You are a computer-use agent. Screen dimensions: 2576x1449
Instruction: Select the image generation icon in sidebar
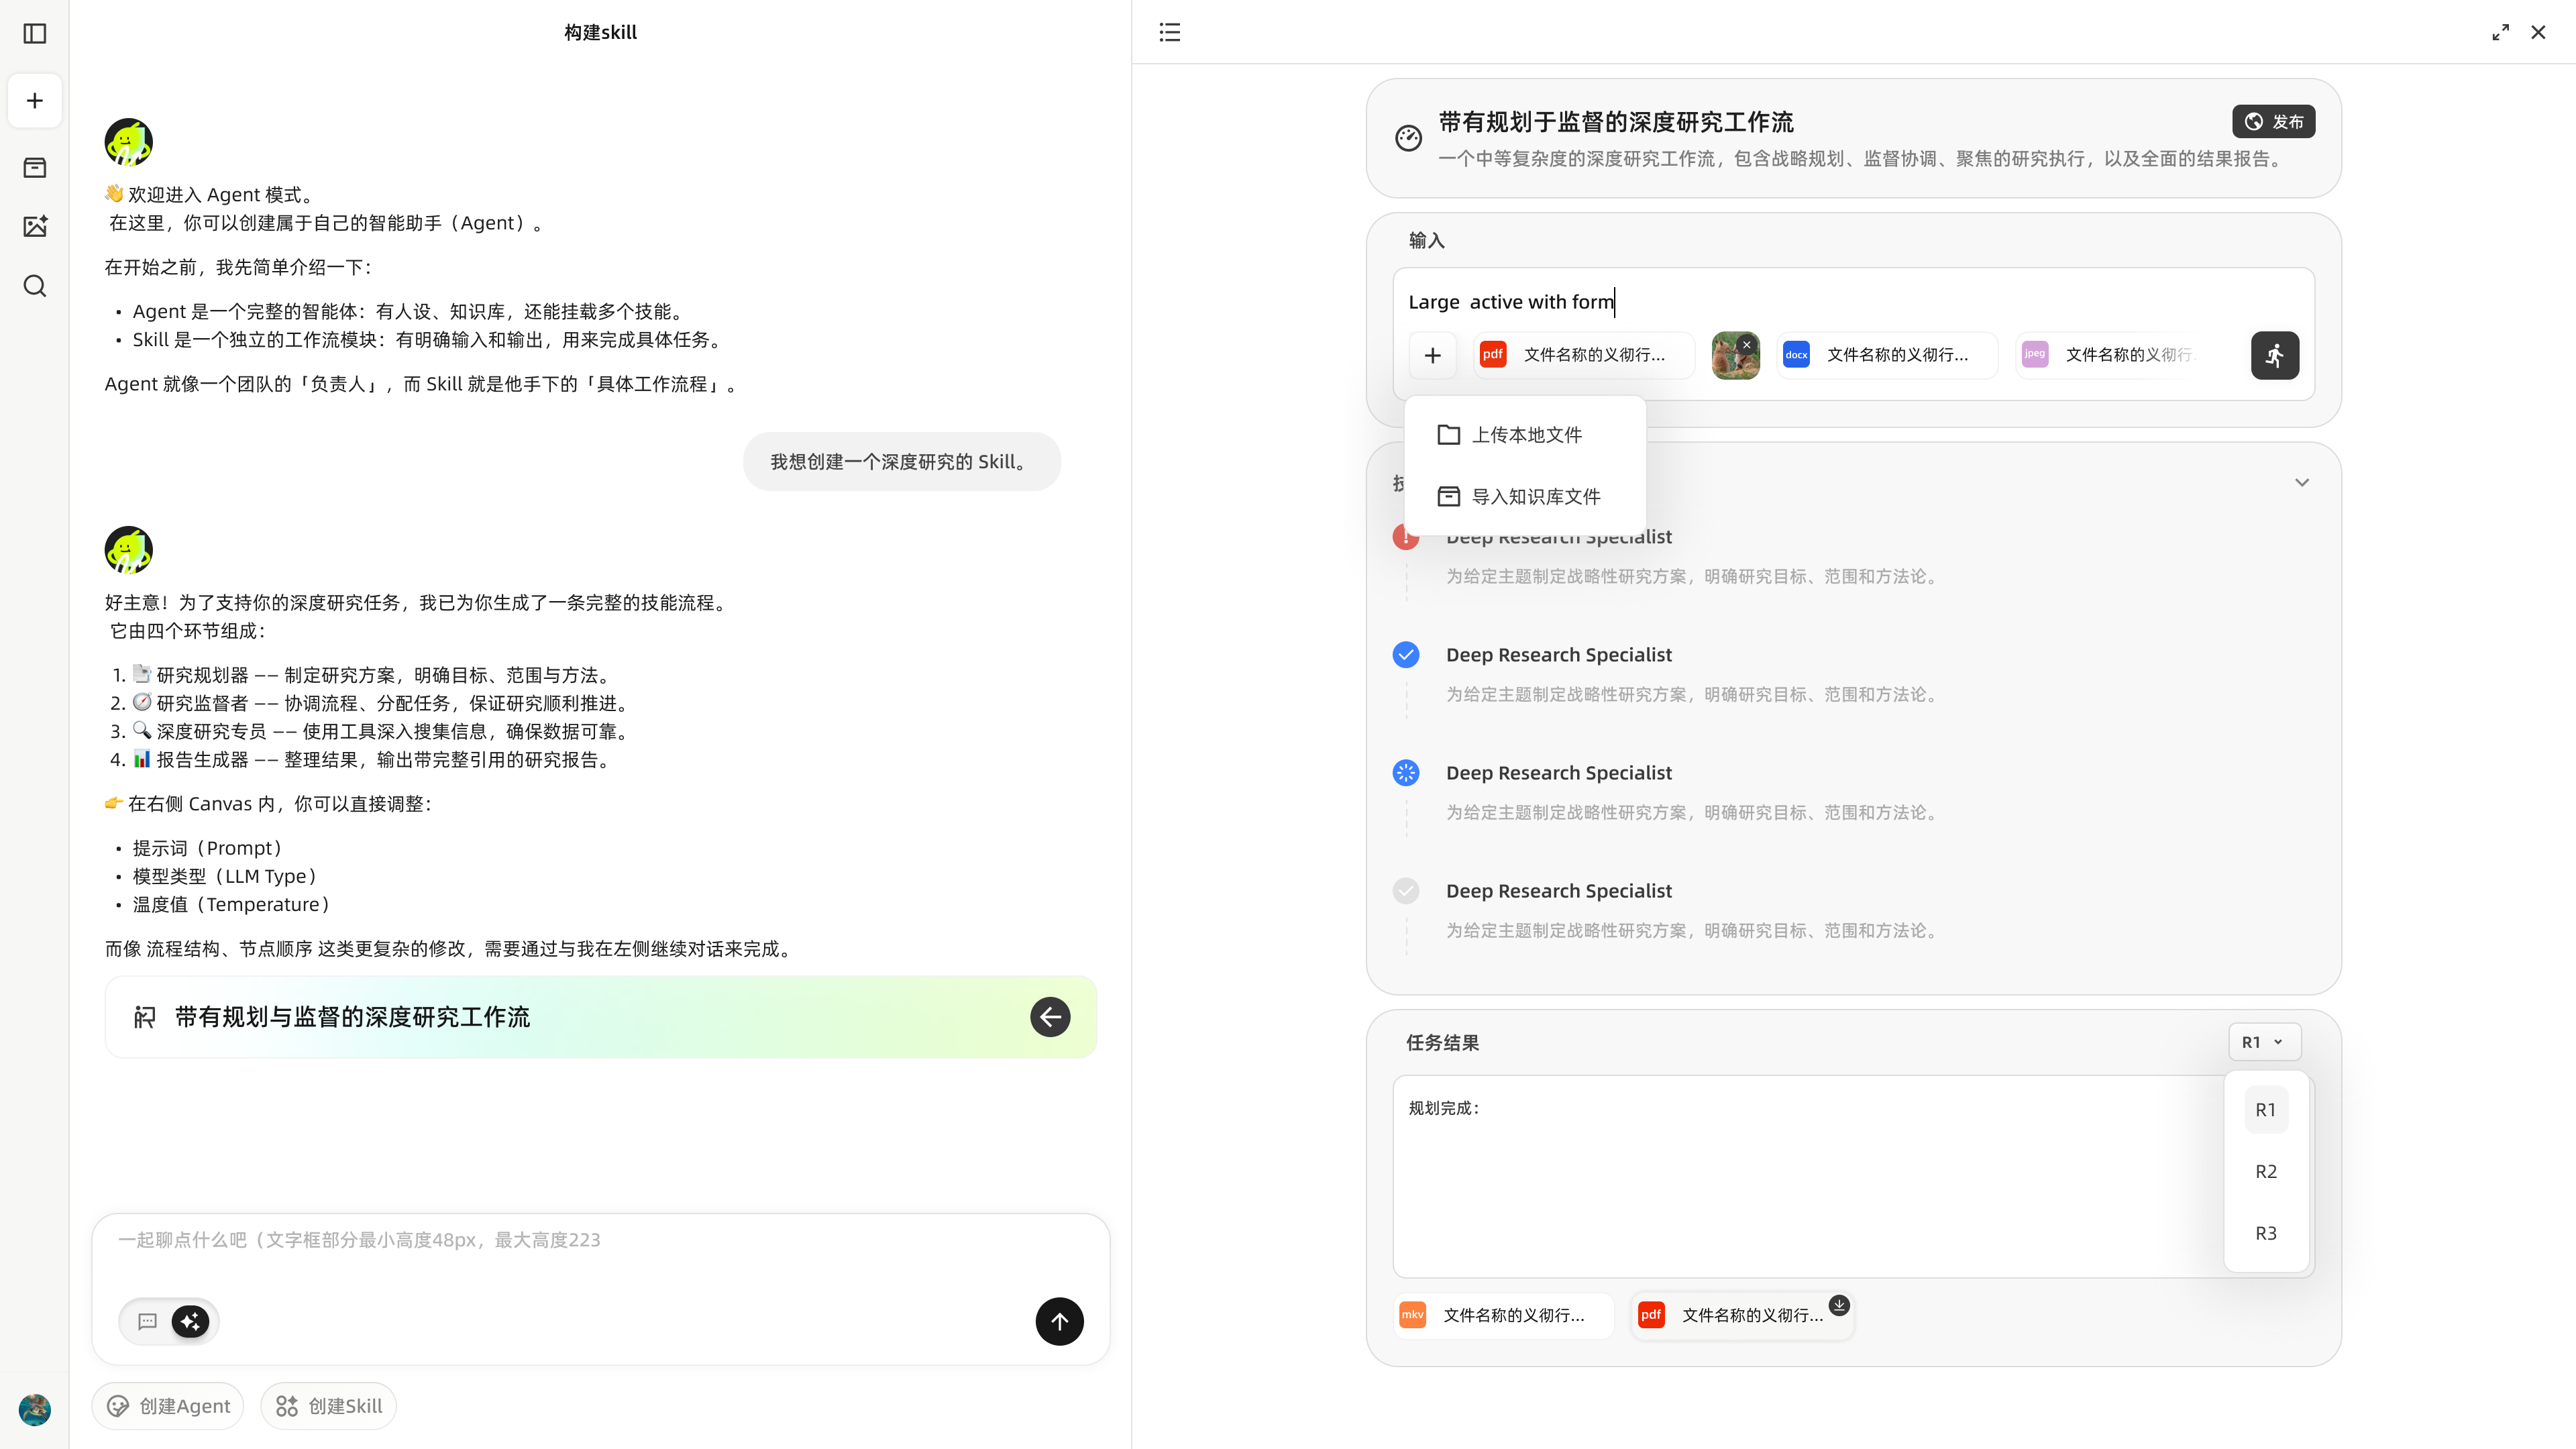(34, 226)
